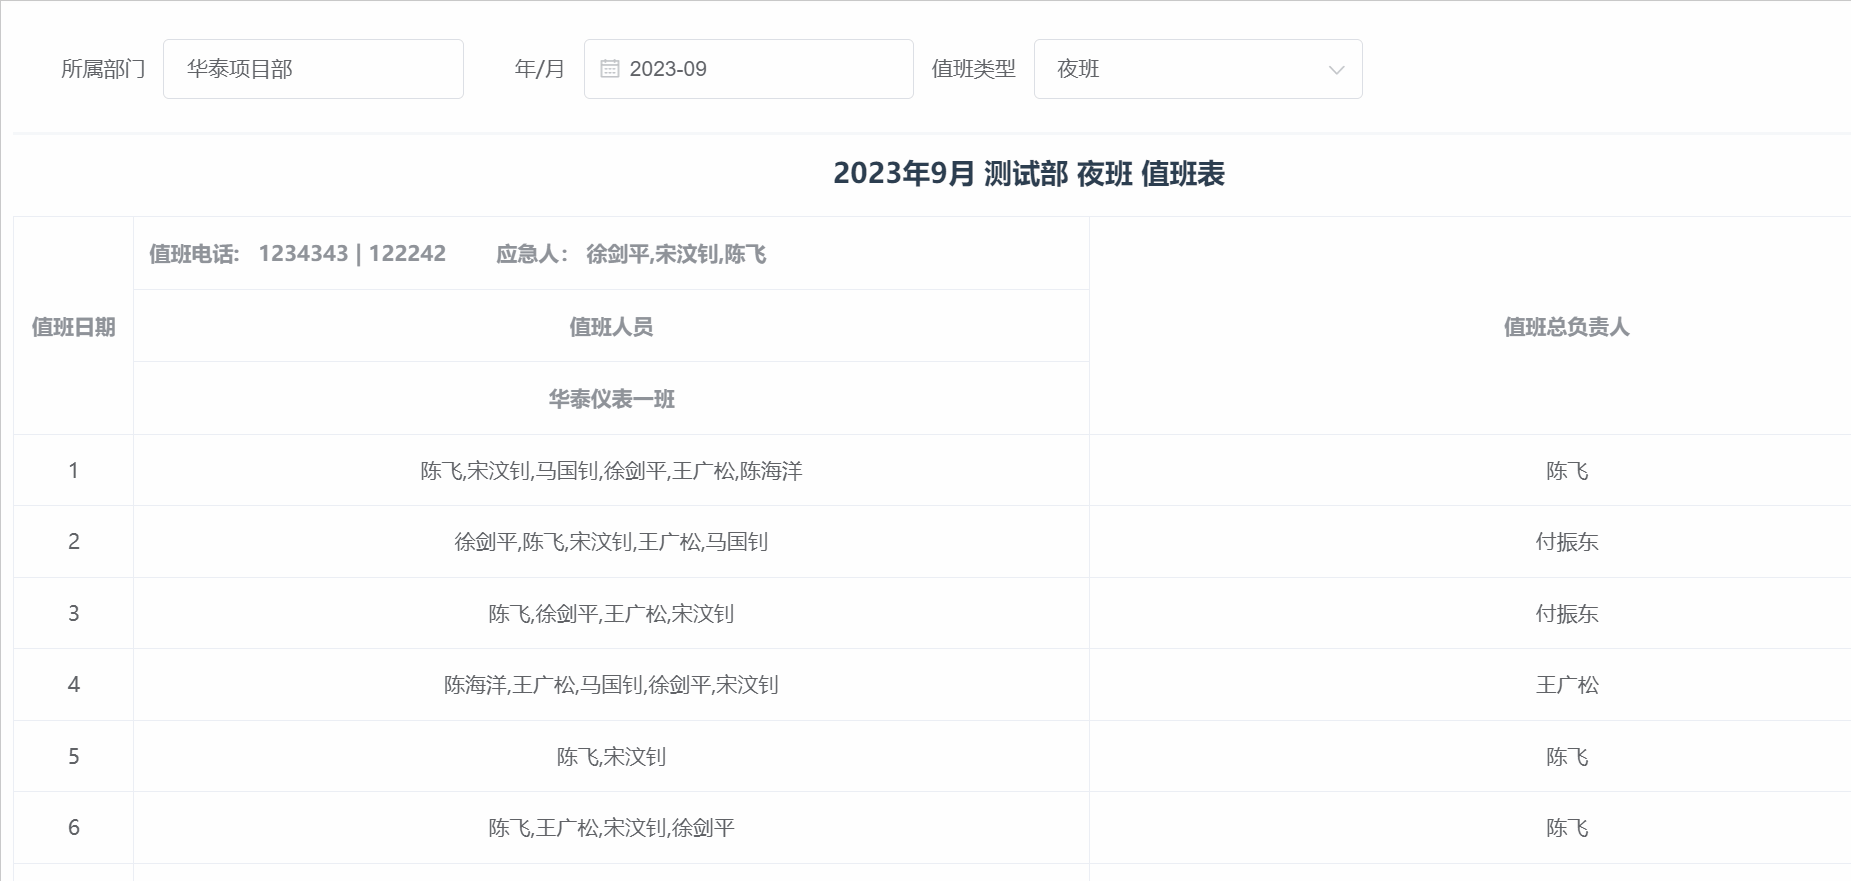Click staff list 陈飞,宋汶钊 on day 5
Viewport: 1851px width, 881px height.
point(611,757)
